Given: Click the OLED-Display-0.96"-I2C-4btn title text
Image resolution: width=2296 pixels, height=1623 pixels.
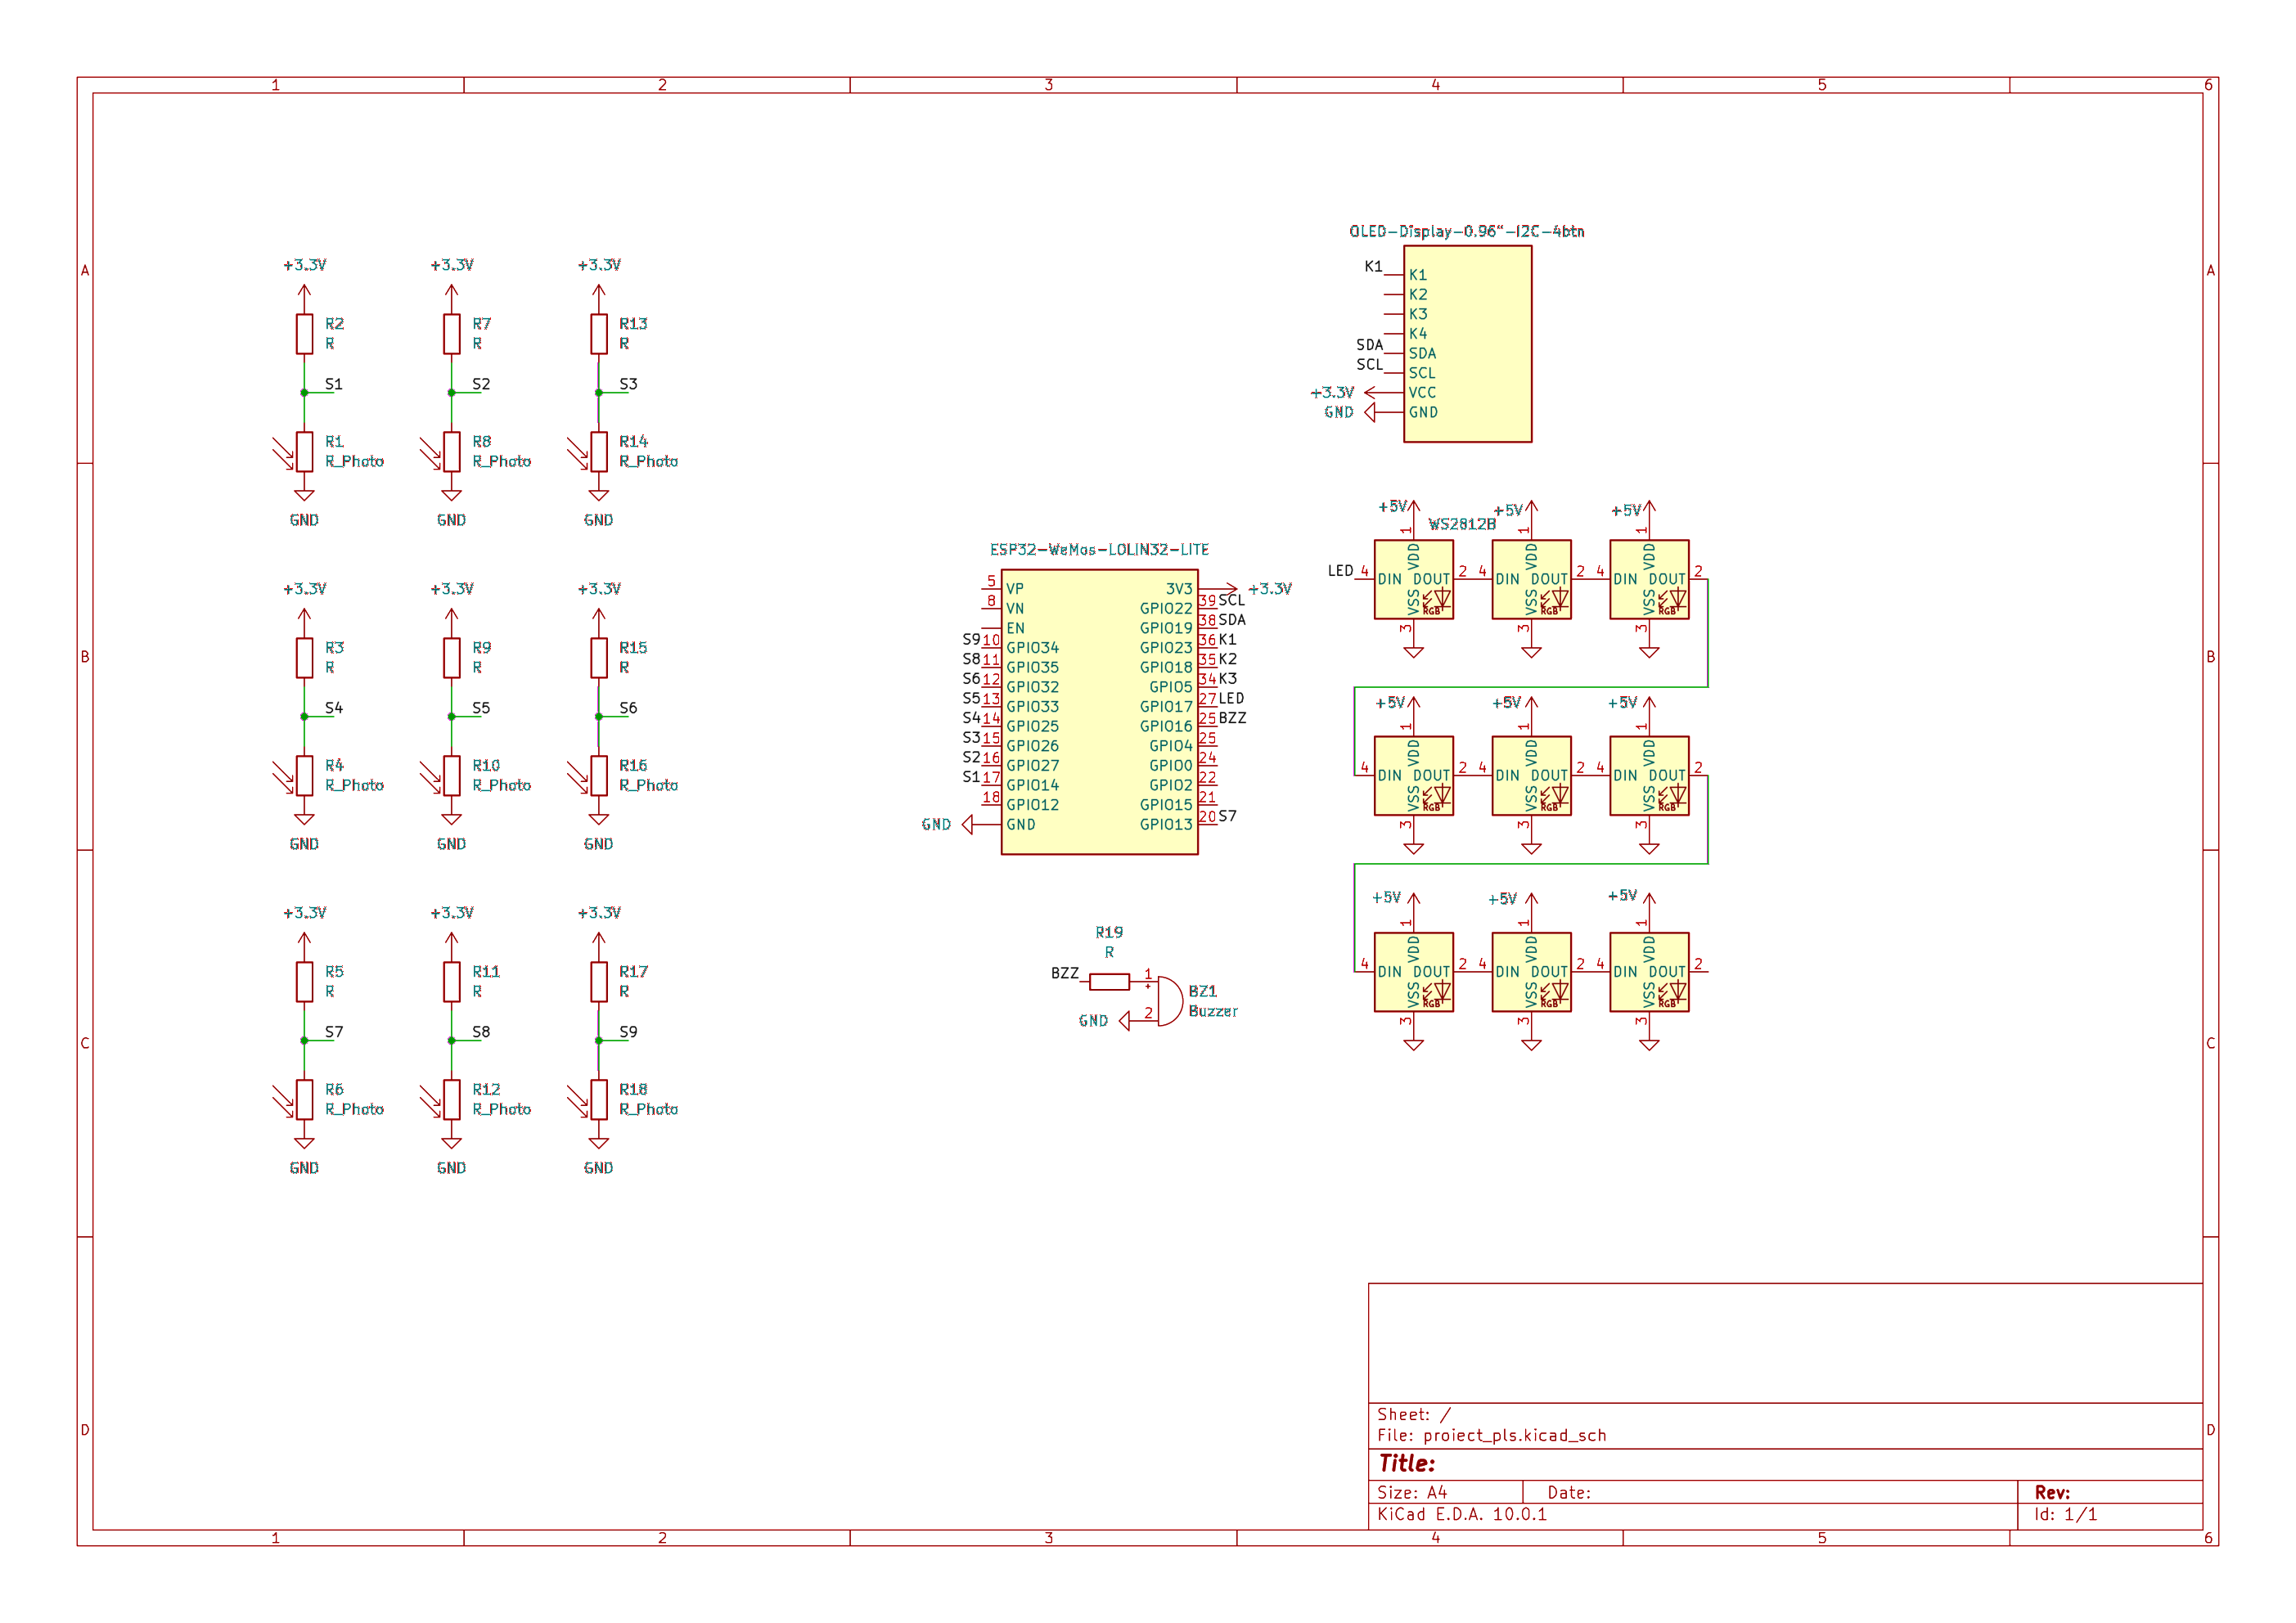Looking at the screenshot, I should (x=1466, y=231).
